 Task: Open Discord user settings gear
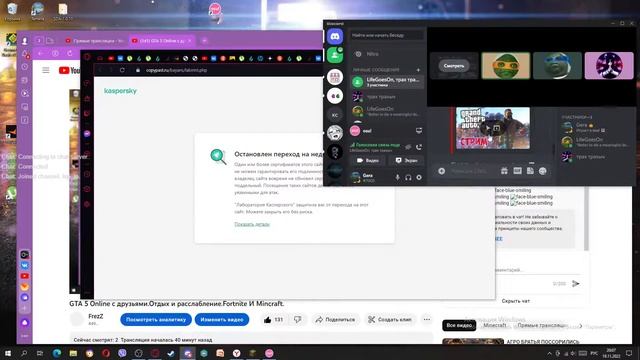(x=419, y=178)
